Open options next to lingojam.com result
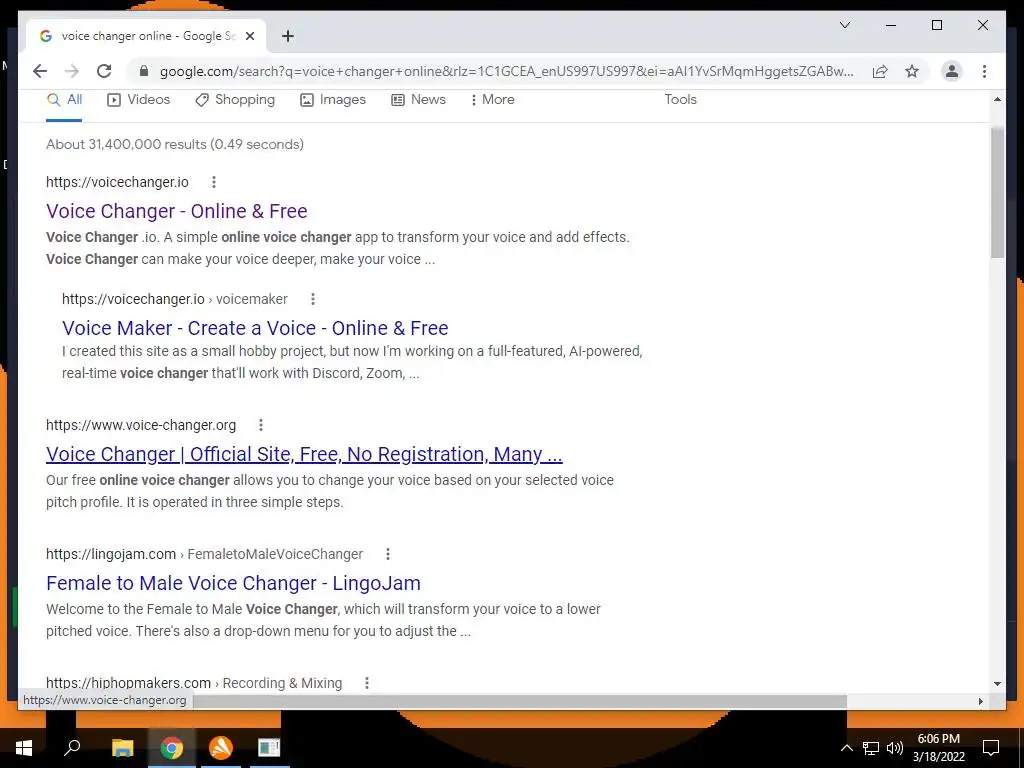The height and width of the screenshot is (768, 1024). click(388, 554)
